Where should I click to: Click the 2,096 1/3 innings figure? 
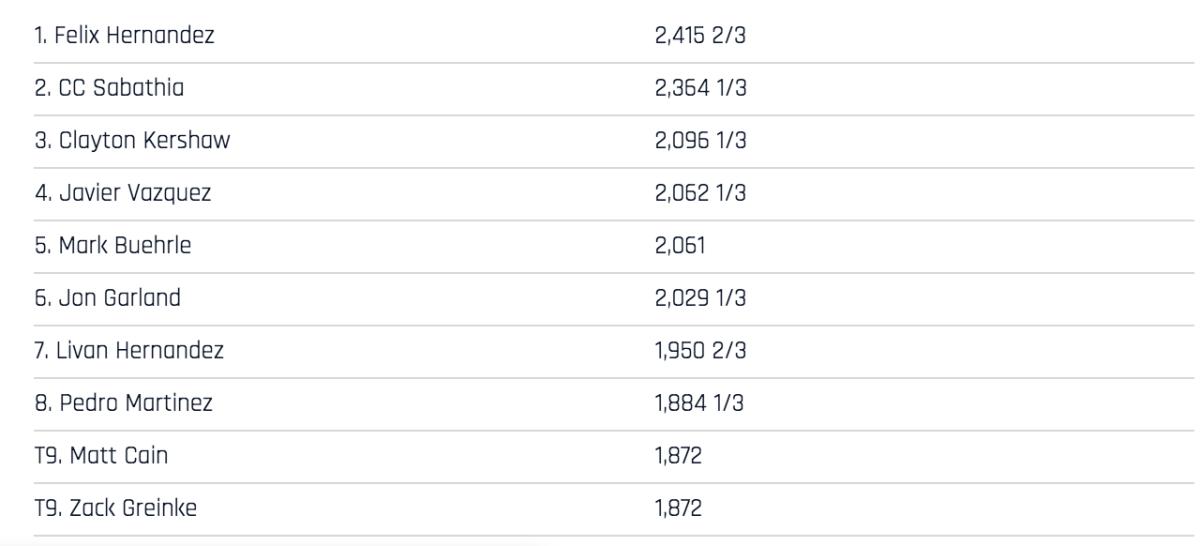pyautogui.click(x=700, y=141)
